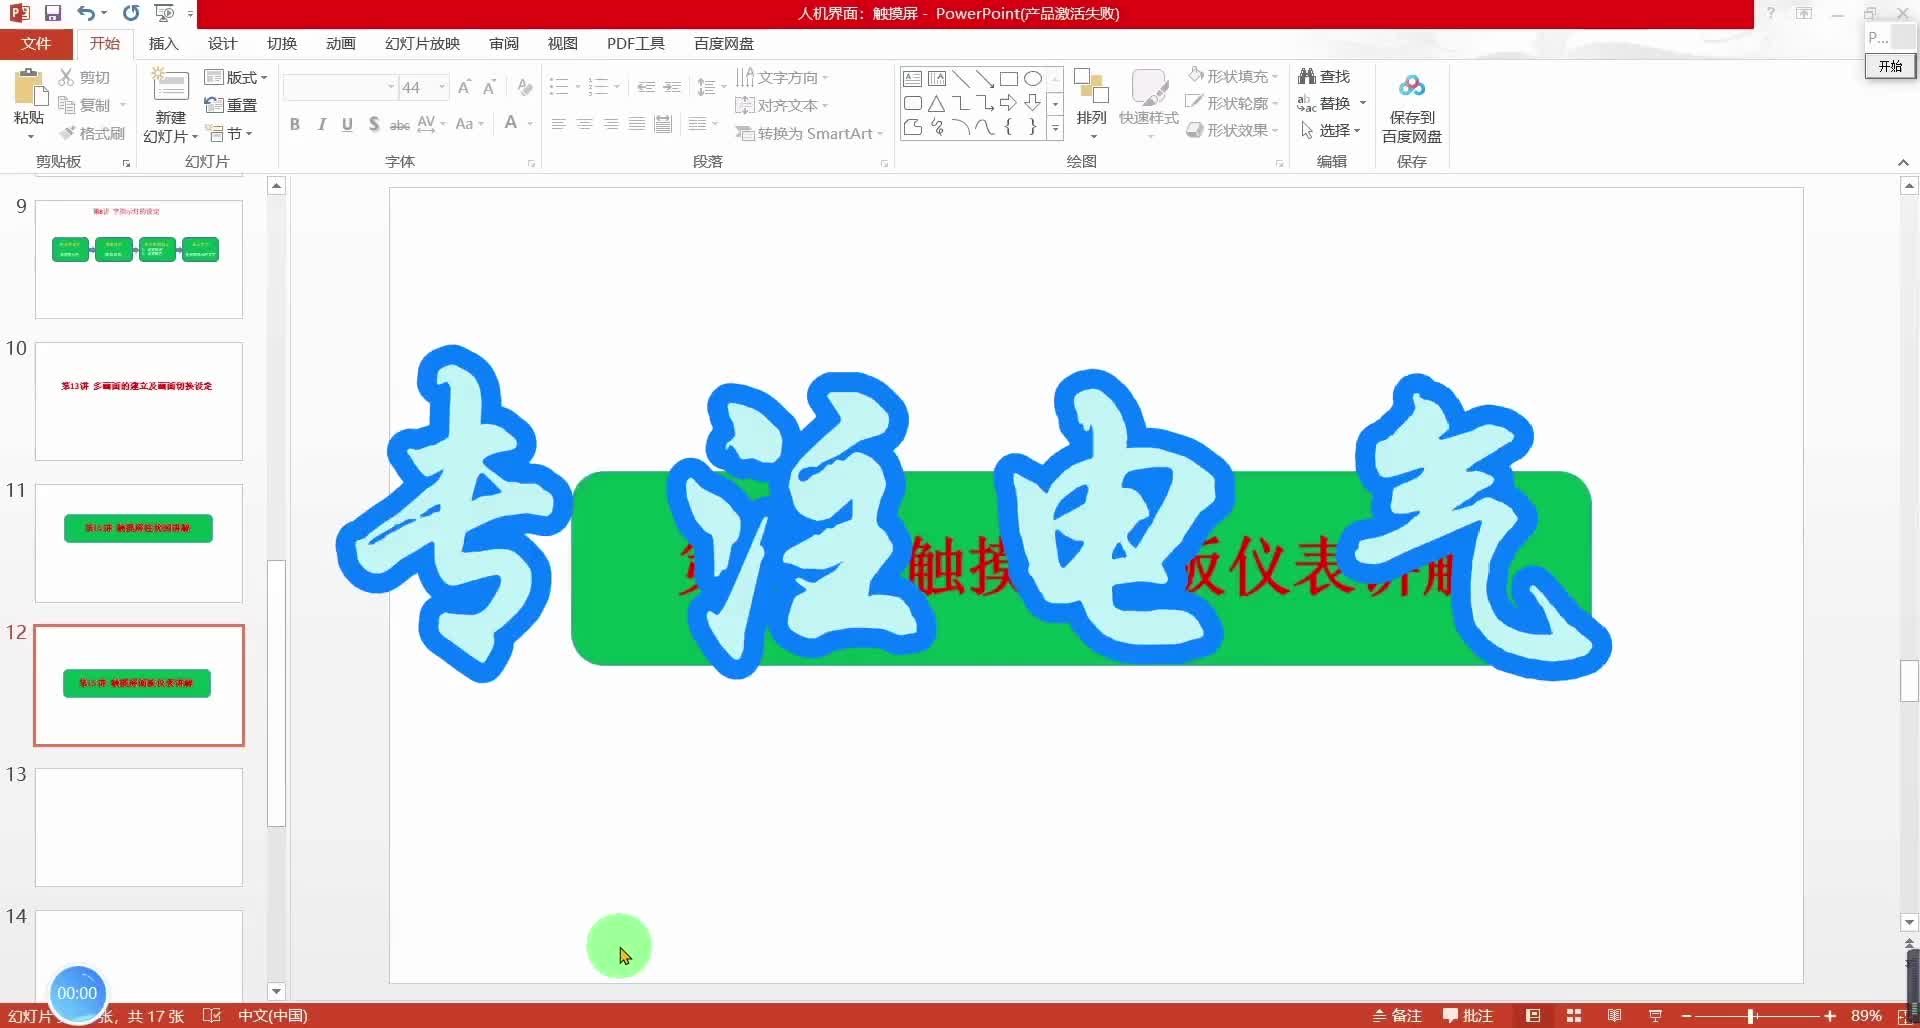Select the oval shape

click(1033, 78)
